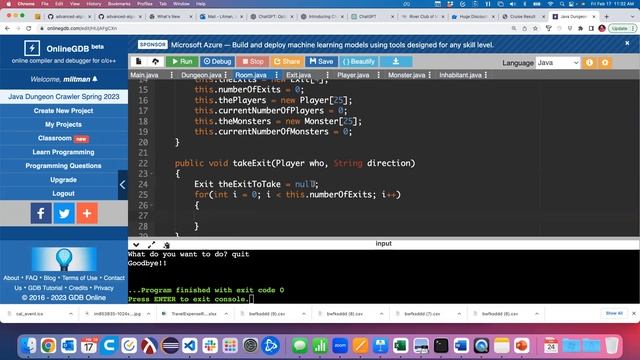Screen dimensions: 640x360
Task: Open the Inhabitant.java tab
Action: tap(460, 75)
